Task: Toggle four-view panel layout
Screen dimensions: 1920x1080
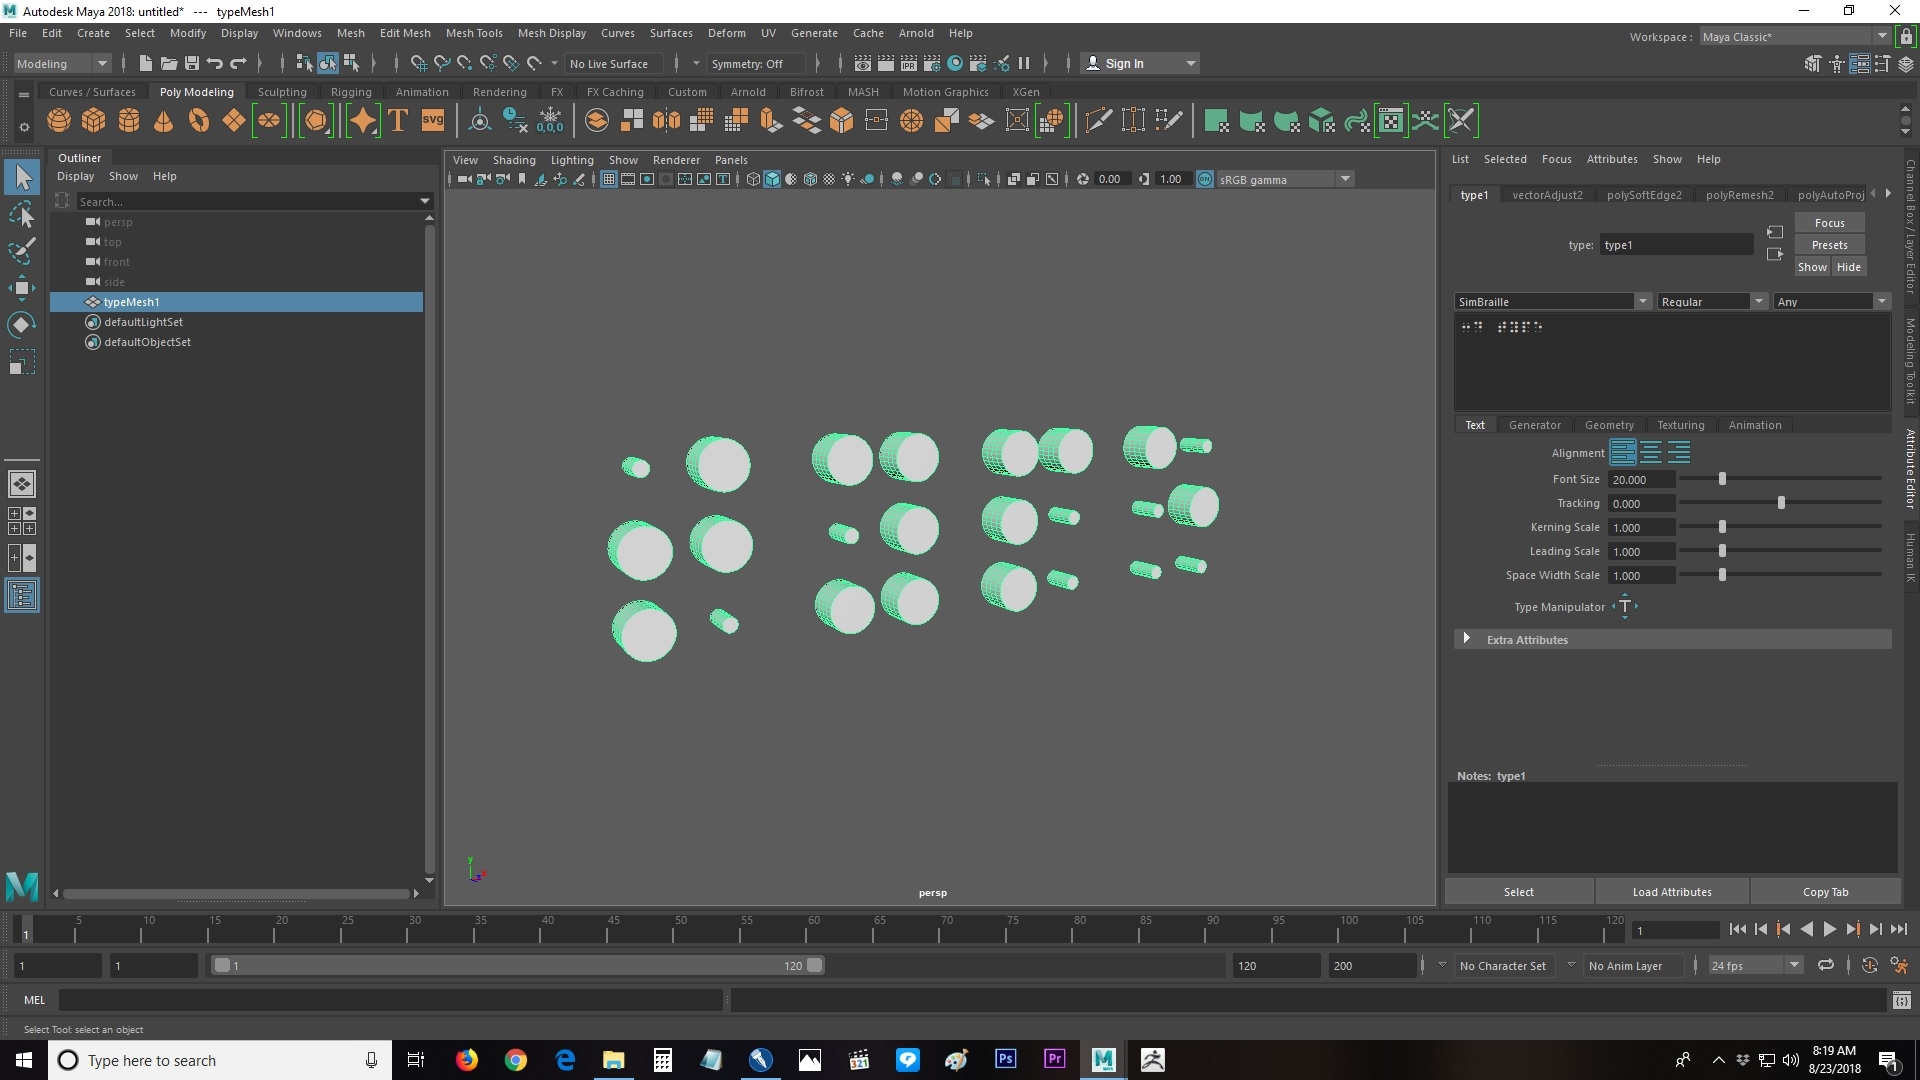Action: (22, 520)
